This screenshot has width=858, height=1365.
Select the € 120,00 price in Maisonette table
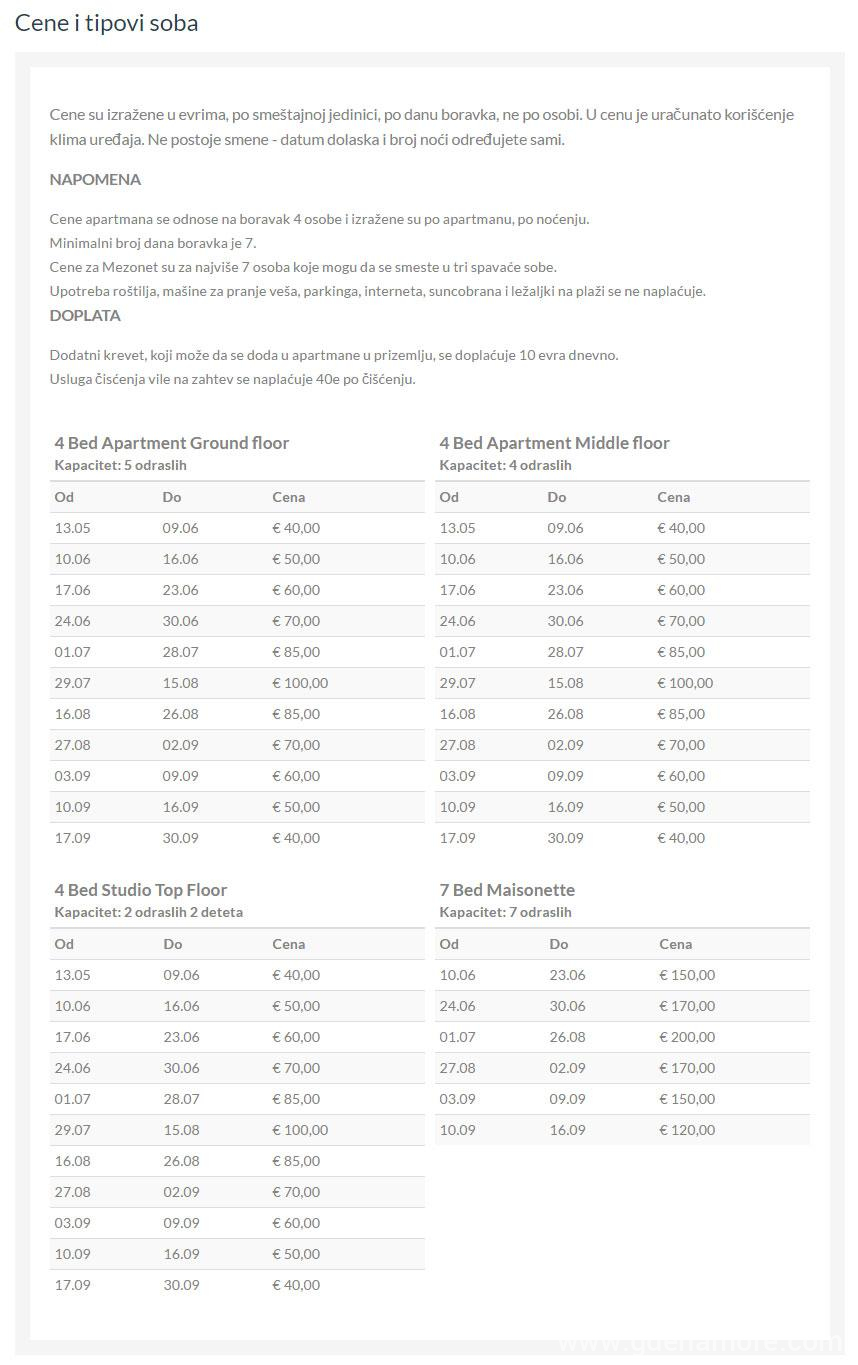687,1130
